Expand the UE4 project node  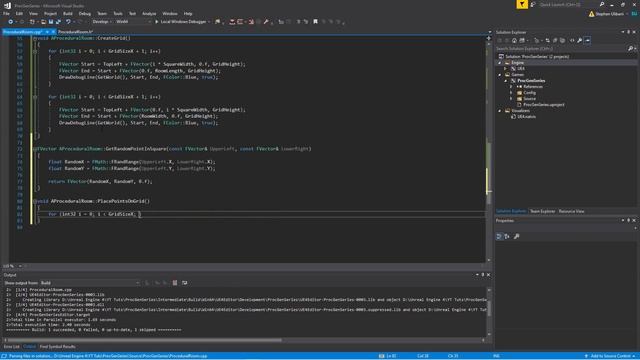click(x=506, y=69)
